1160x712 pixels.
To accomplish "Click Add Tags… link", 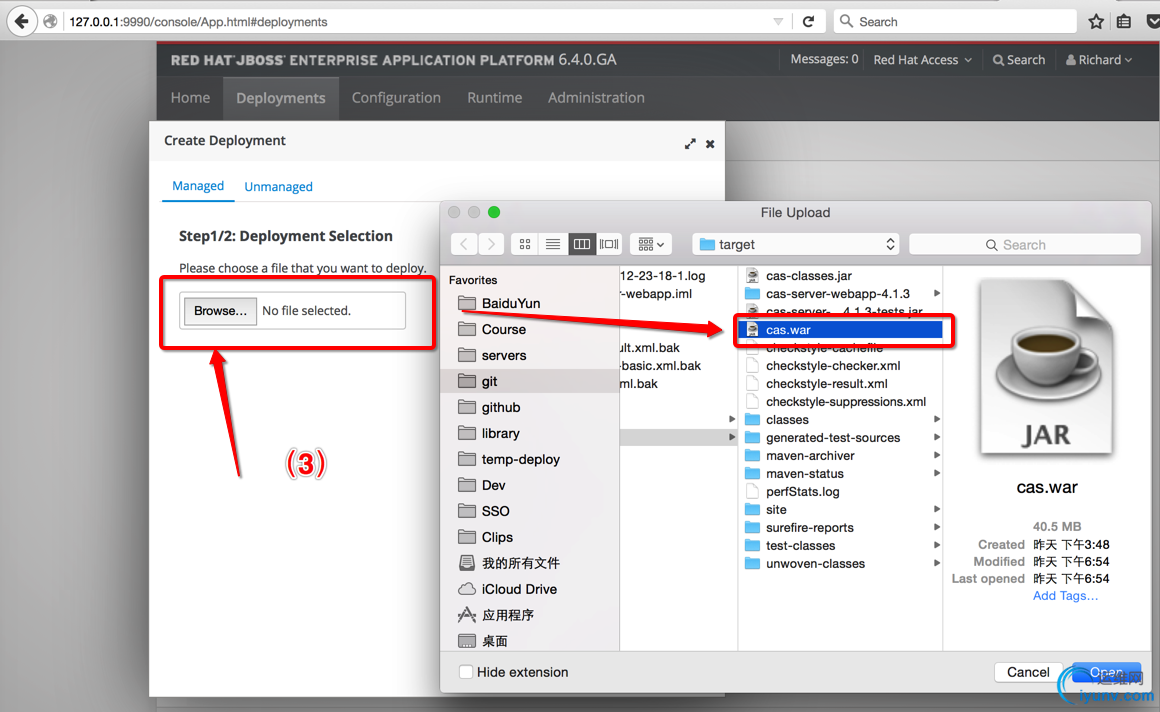I will (1065, 596).
